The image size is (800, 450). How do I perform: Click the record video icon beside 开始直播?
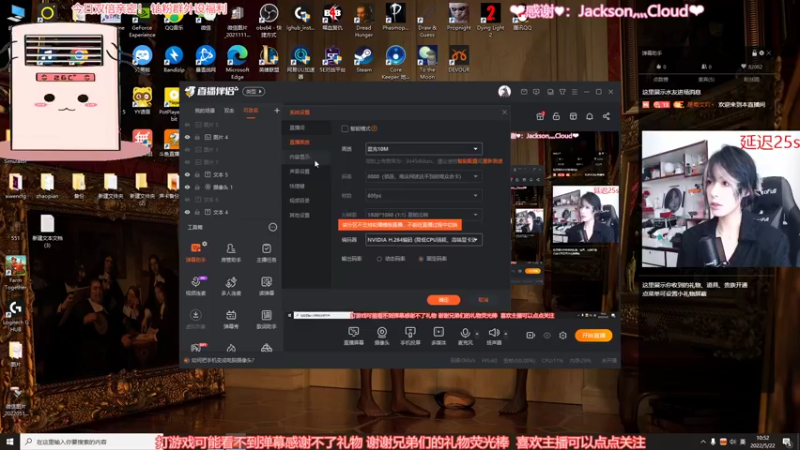(x=531, y=335)
